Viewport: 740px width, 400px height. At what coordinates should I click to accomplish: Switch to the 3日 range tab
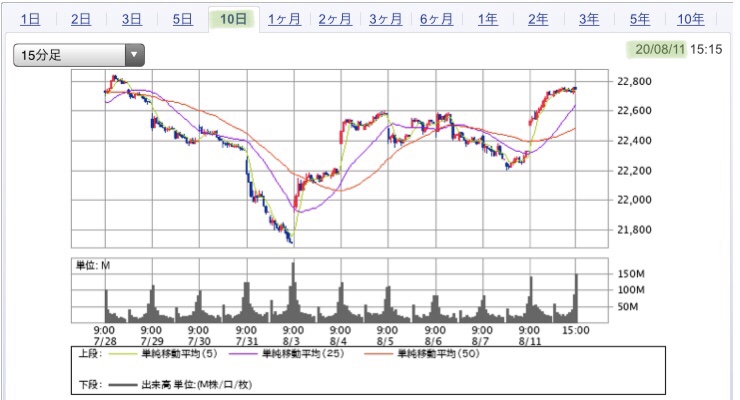coord(132,19)
